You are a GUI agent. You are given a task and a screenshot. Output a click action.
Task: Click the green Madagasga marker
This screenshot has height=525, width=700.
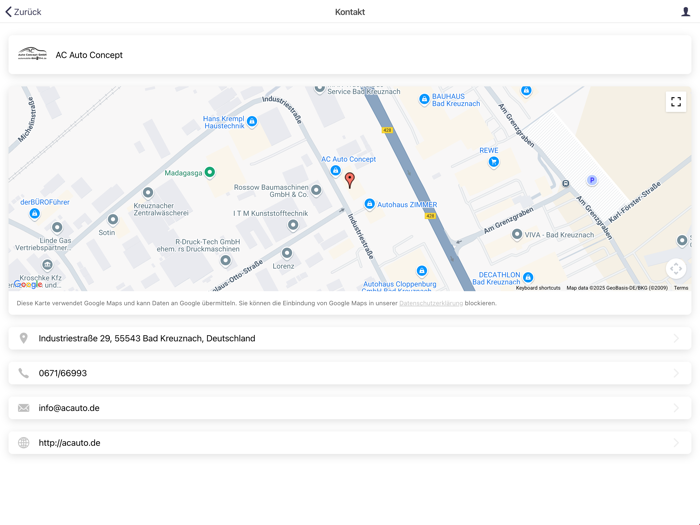(x=209, y=172)
